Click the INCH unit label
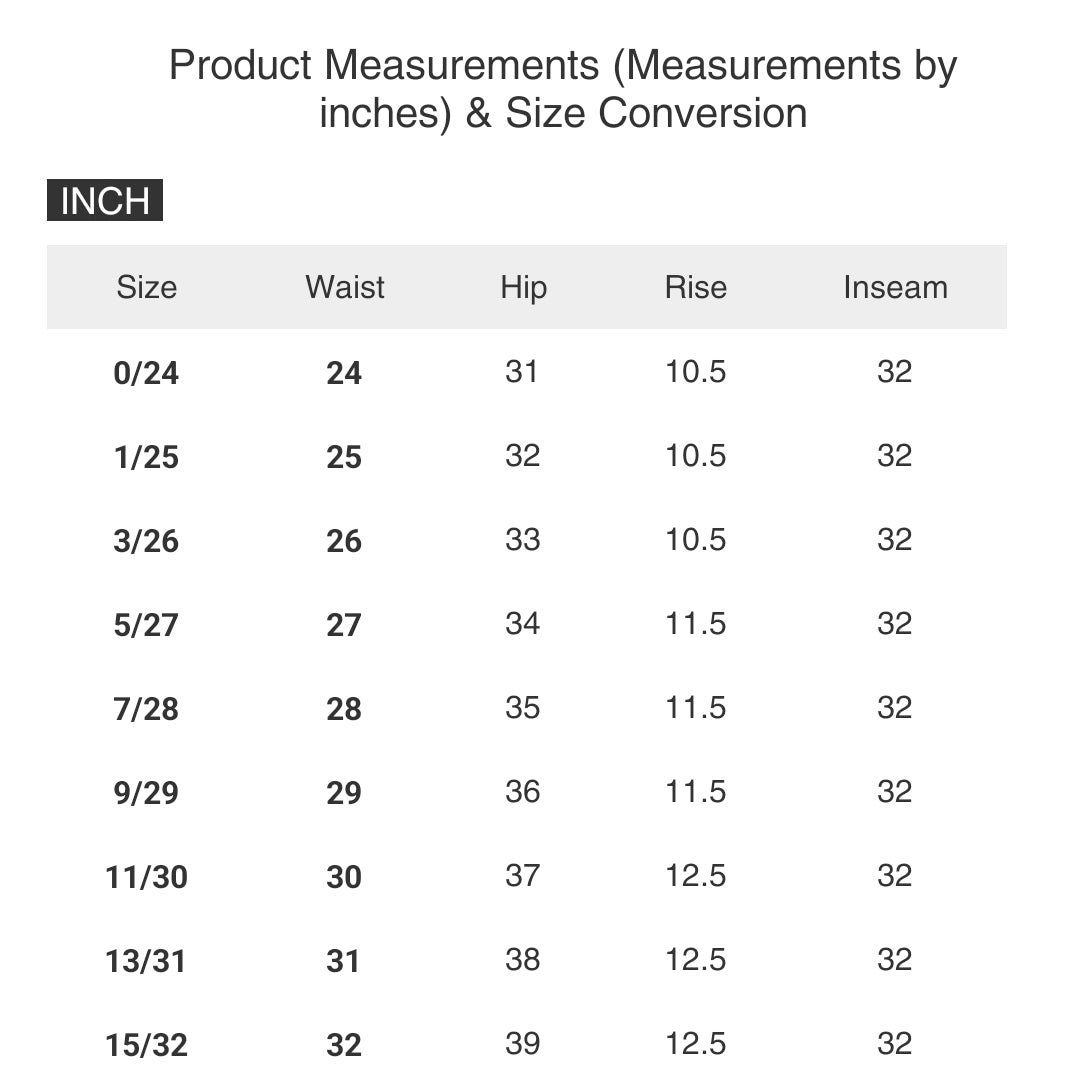The image size is (1079, 1089). point(105,200)
